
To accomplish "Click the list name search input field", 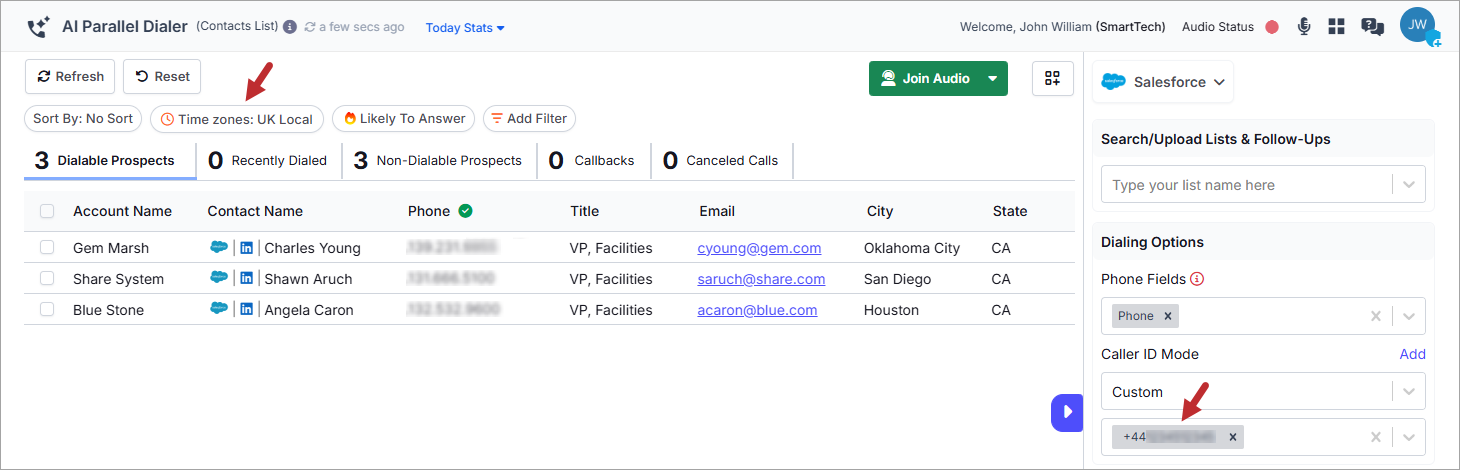I will tap(1248, 185).
